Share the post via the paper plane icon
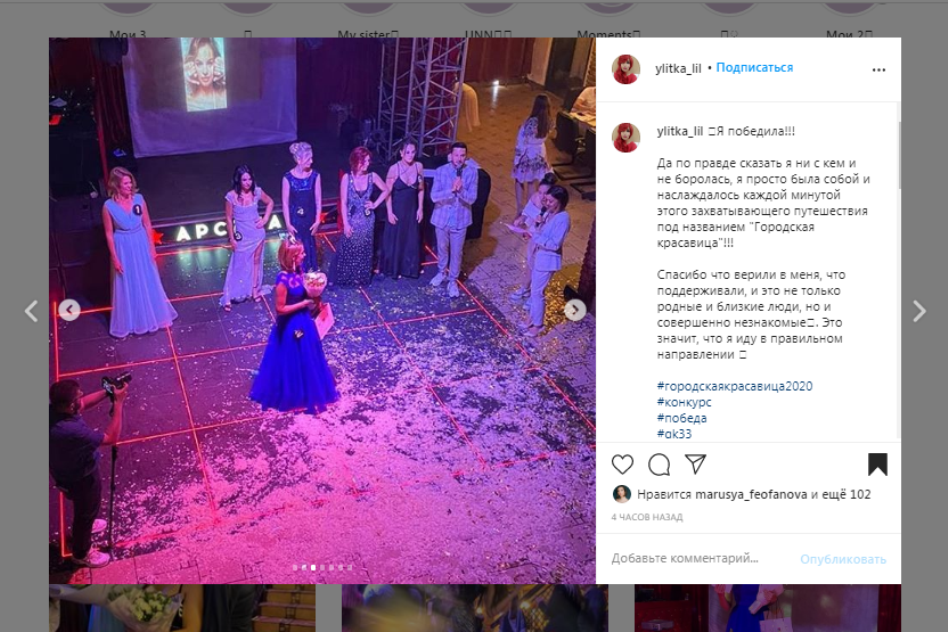The width and height of the screenshot is (948, 632). [695, 464]
